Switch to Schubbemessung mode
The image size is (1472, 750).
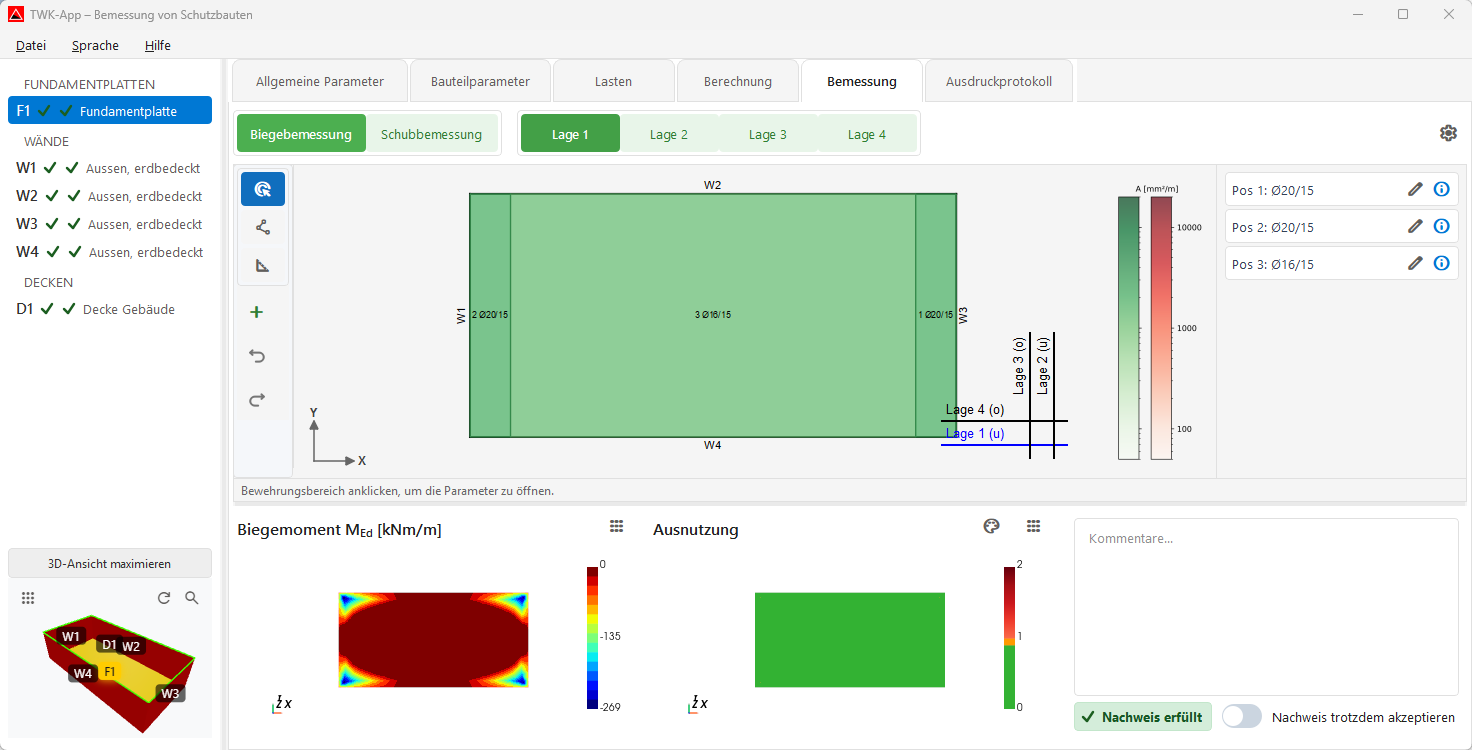(432, 134)
